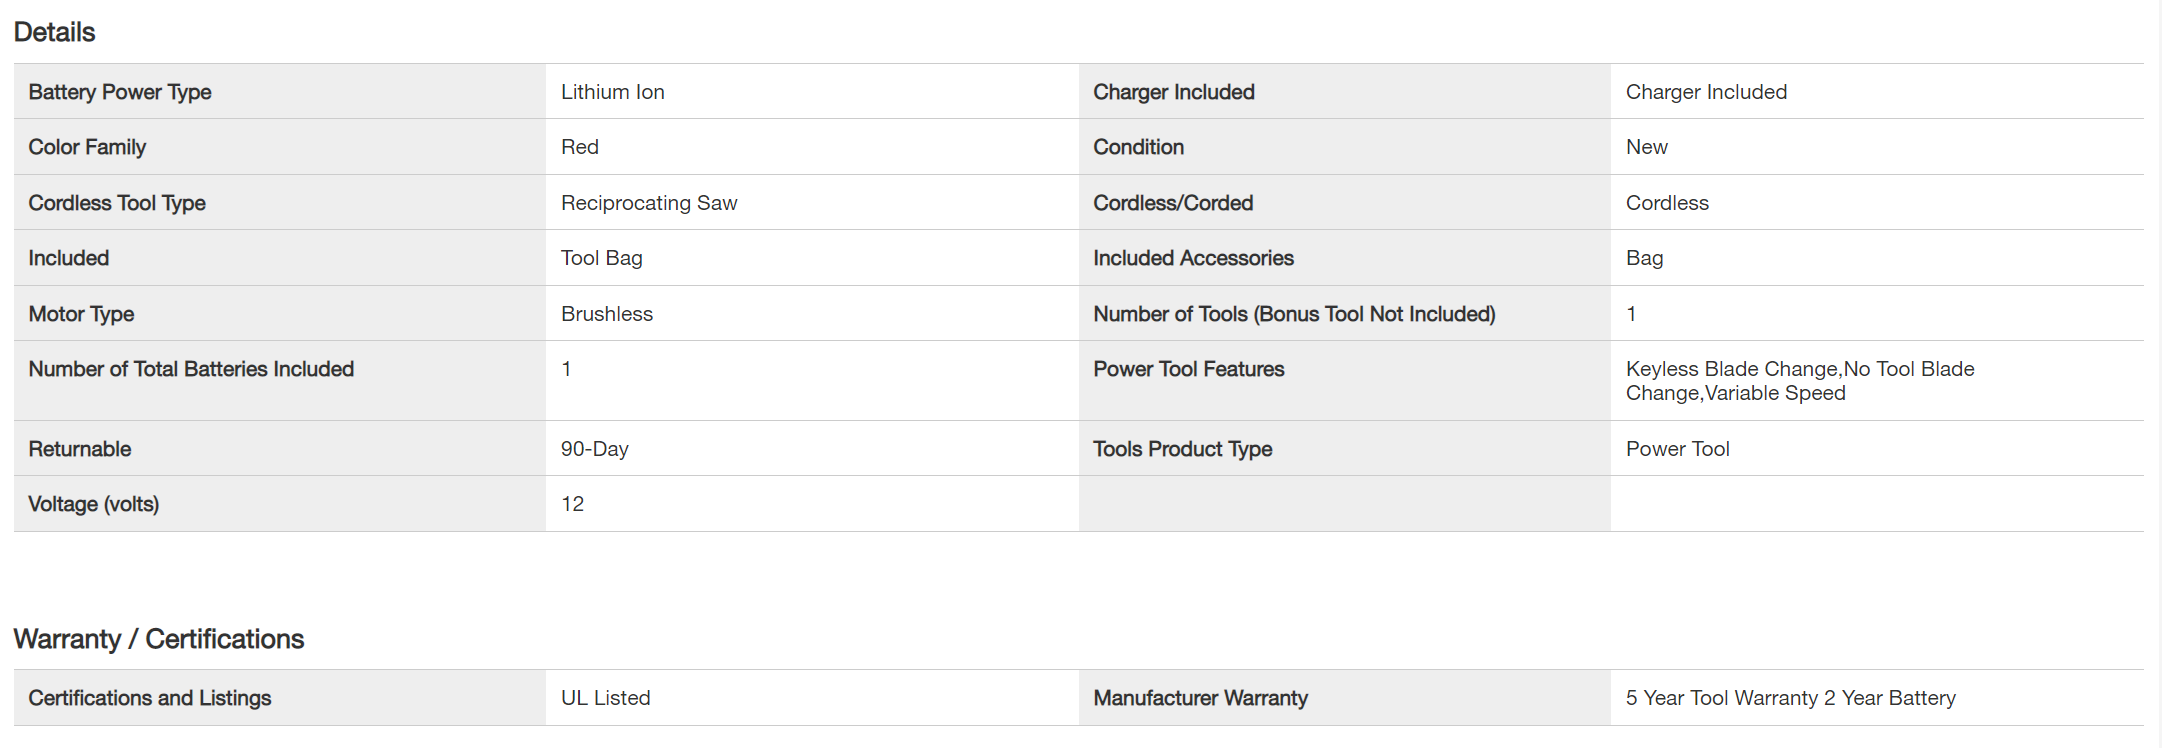This screenshot has height=748, width=2162.
Task: Click the UL Listed certification value
Action: (605, 698)
